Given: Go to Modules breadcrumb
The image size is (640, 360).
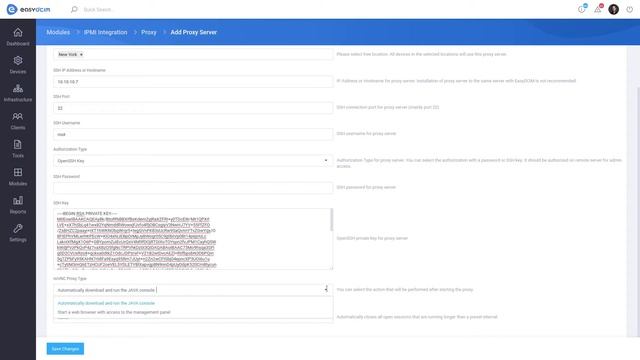Looking at the screenshot, I should pos(58,32).
